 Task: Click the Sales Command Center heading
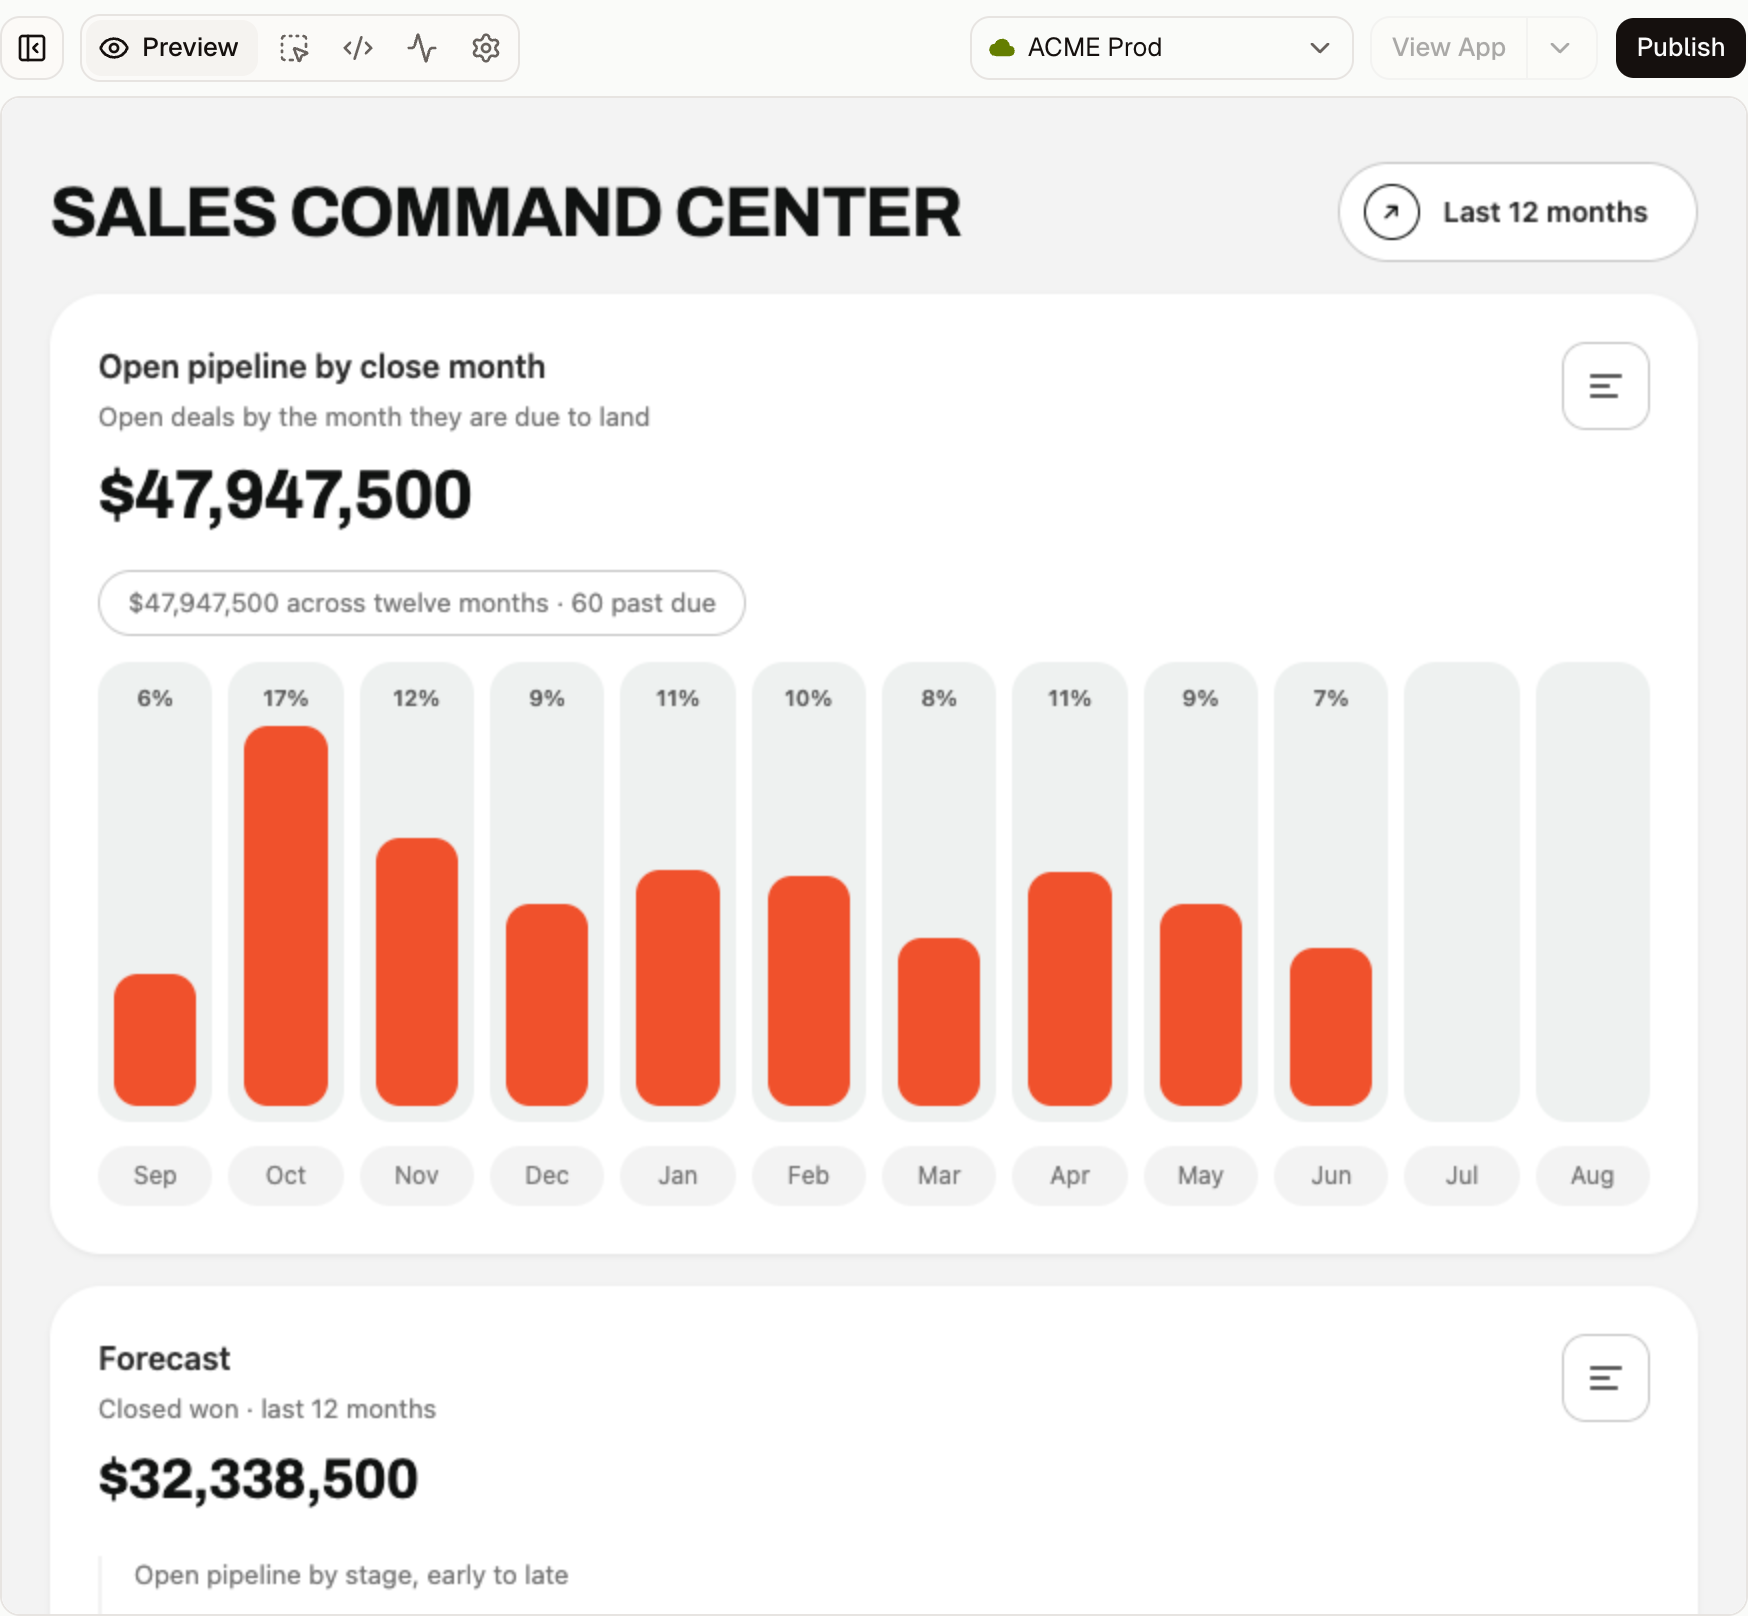pos(506,212)
